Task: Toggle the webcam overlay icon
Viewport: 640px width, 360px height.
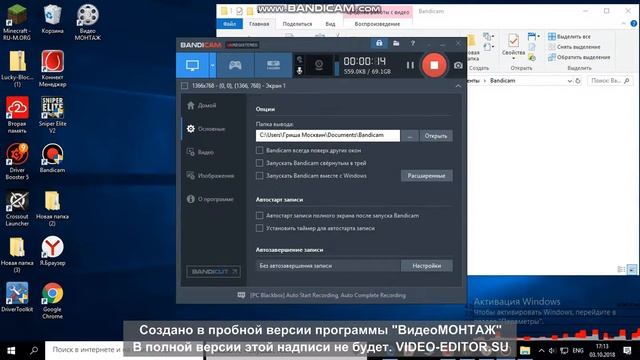Action: pyautogui.click(x=319, y=65)
